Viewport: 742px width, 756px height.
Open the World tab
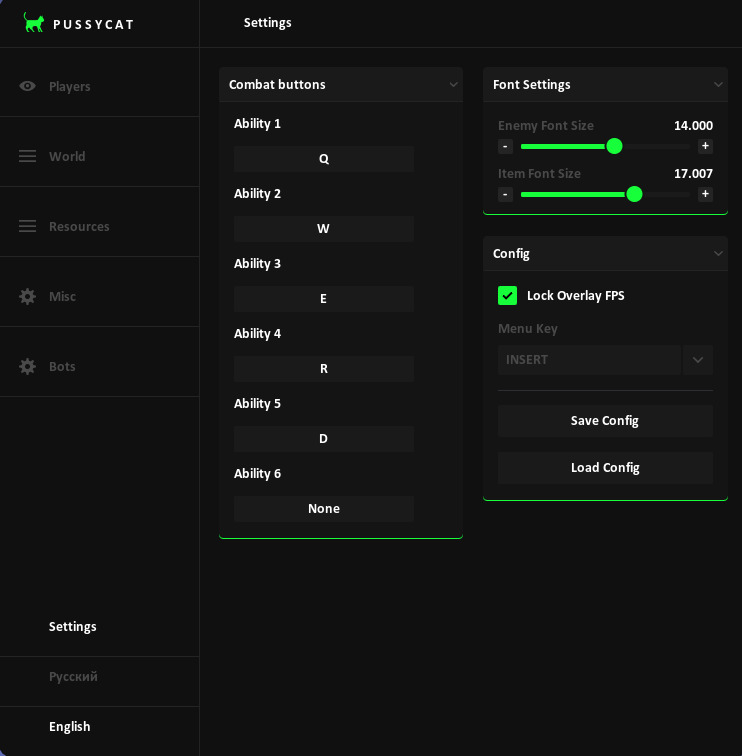[x=99, y=156]
